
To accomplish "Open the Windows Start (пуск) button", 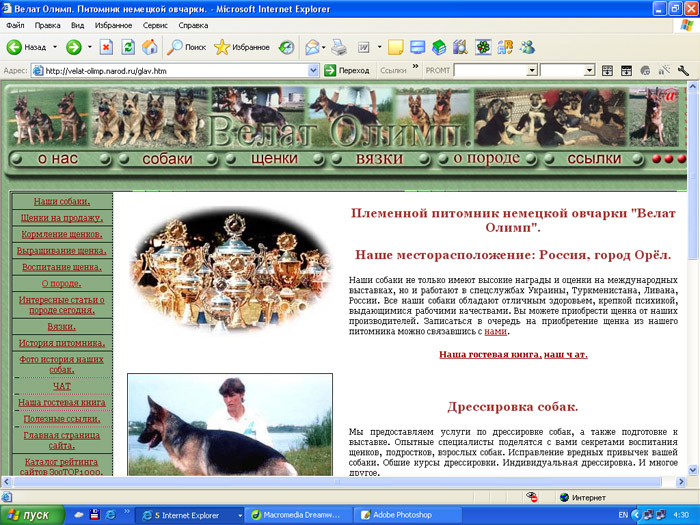I will pos(32,515).
